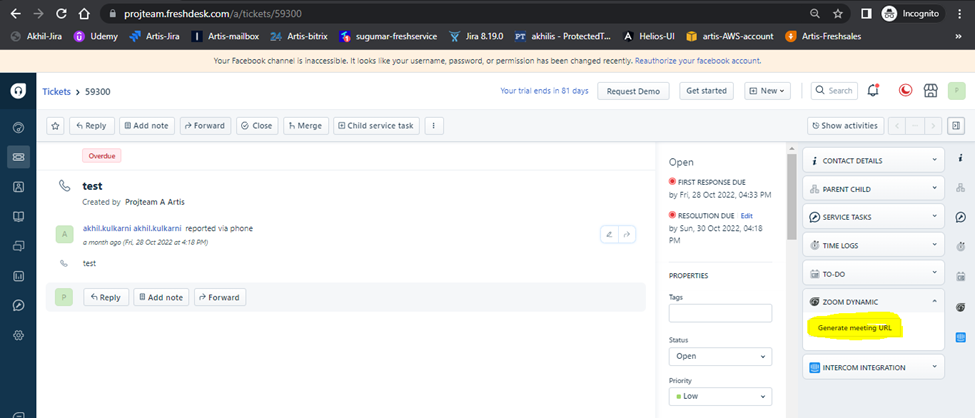Open the Status dropdown showing Open

tap(720, 356)
